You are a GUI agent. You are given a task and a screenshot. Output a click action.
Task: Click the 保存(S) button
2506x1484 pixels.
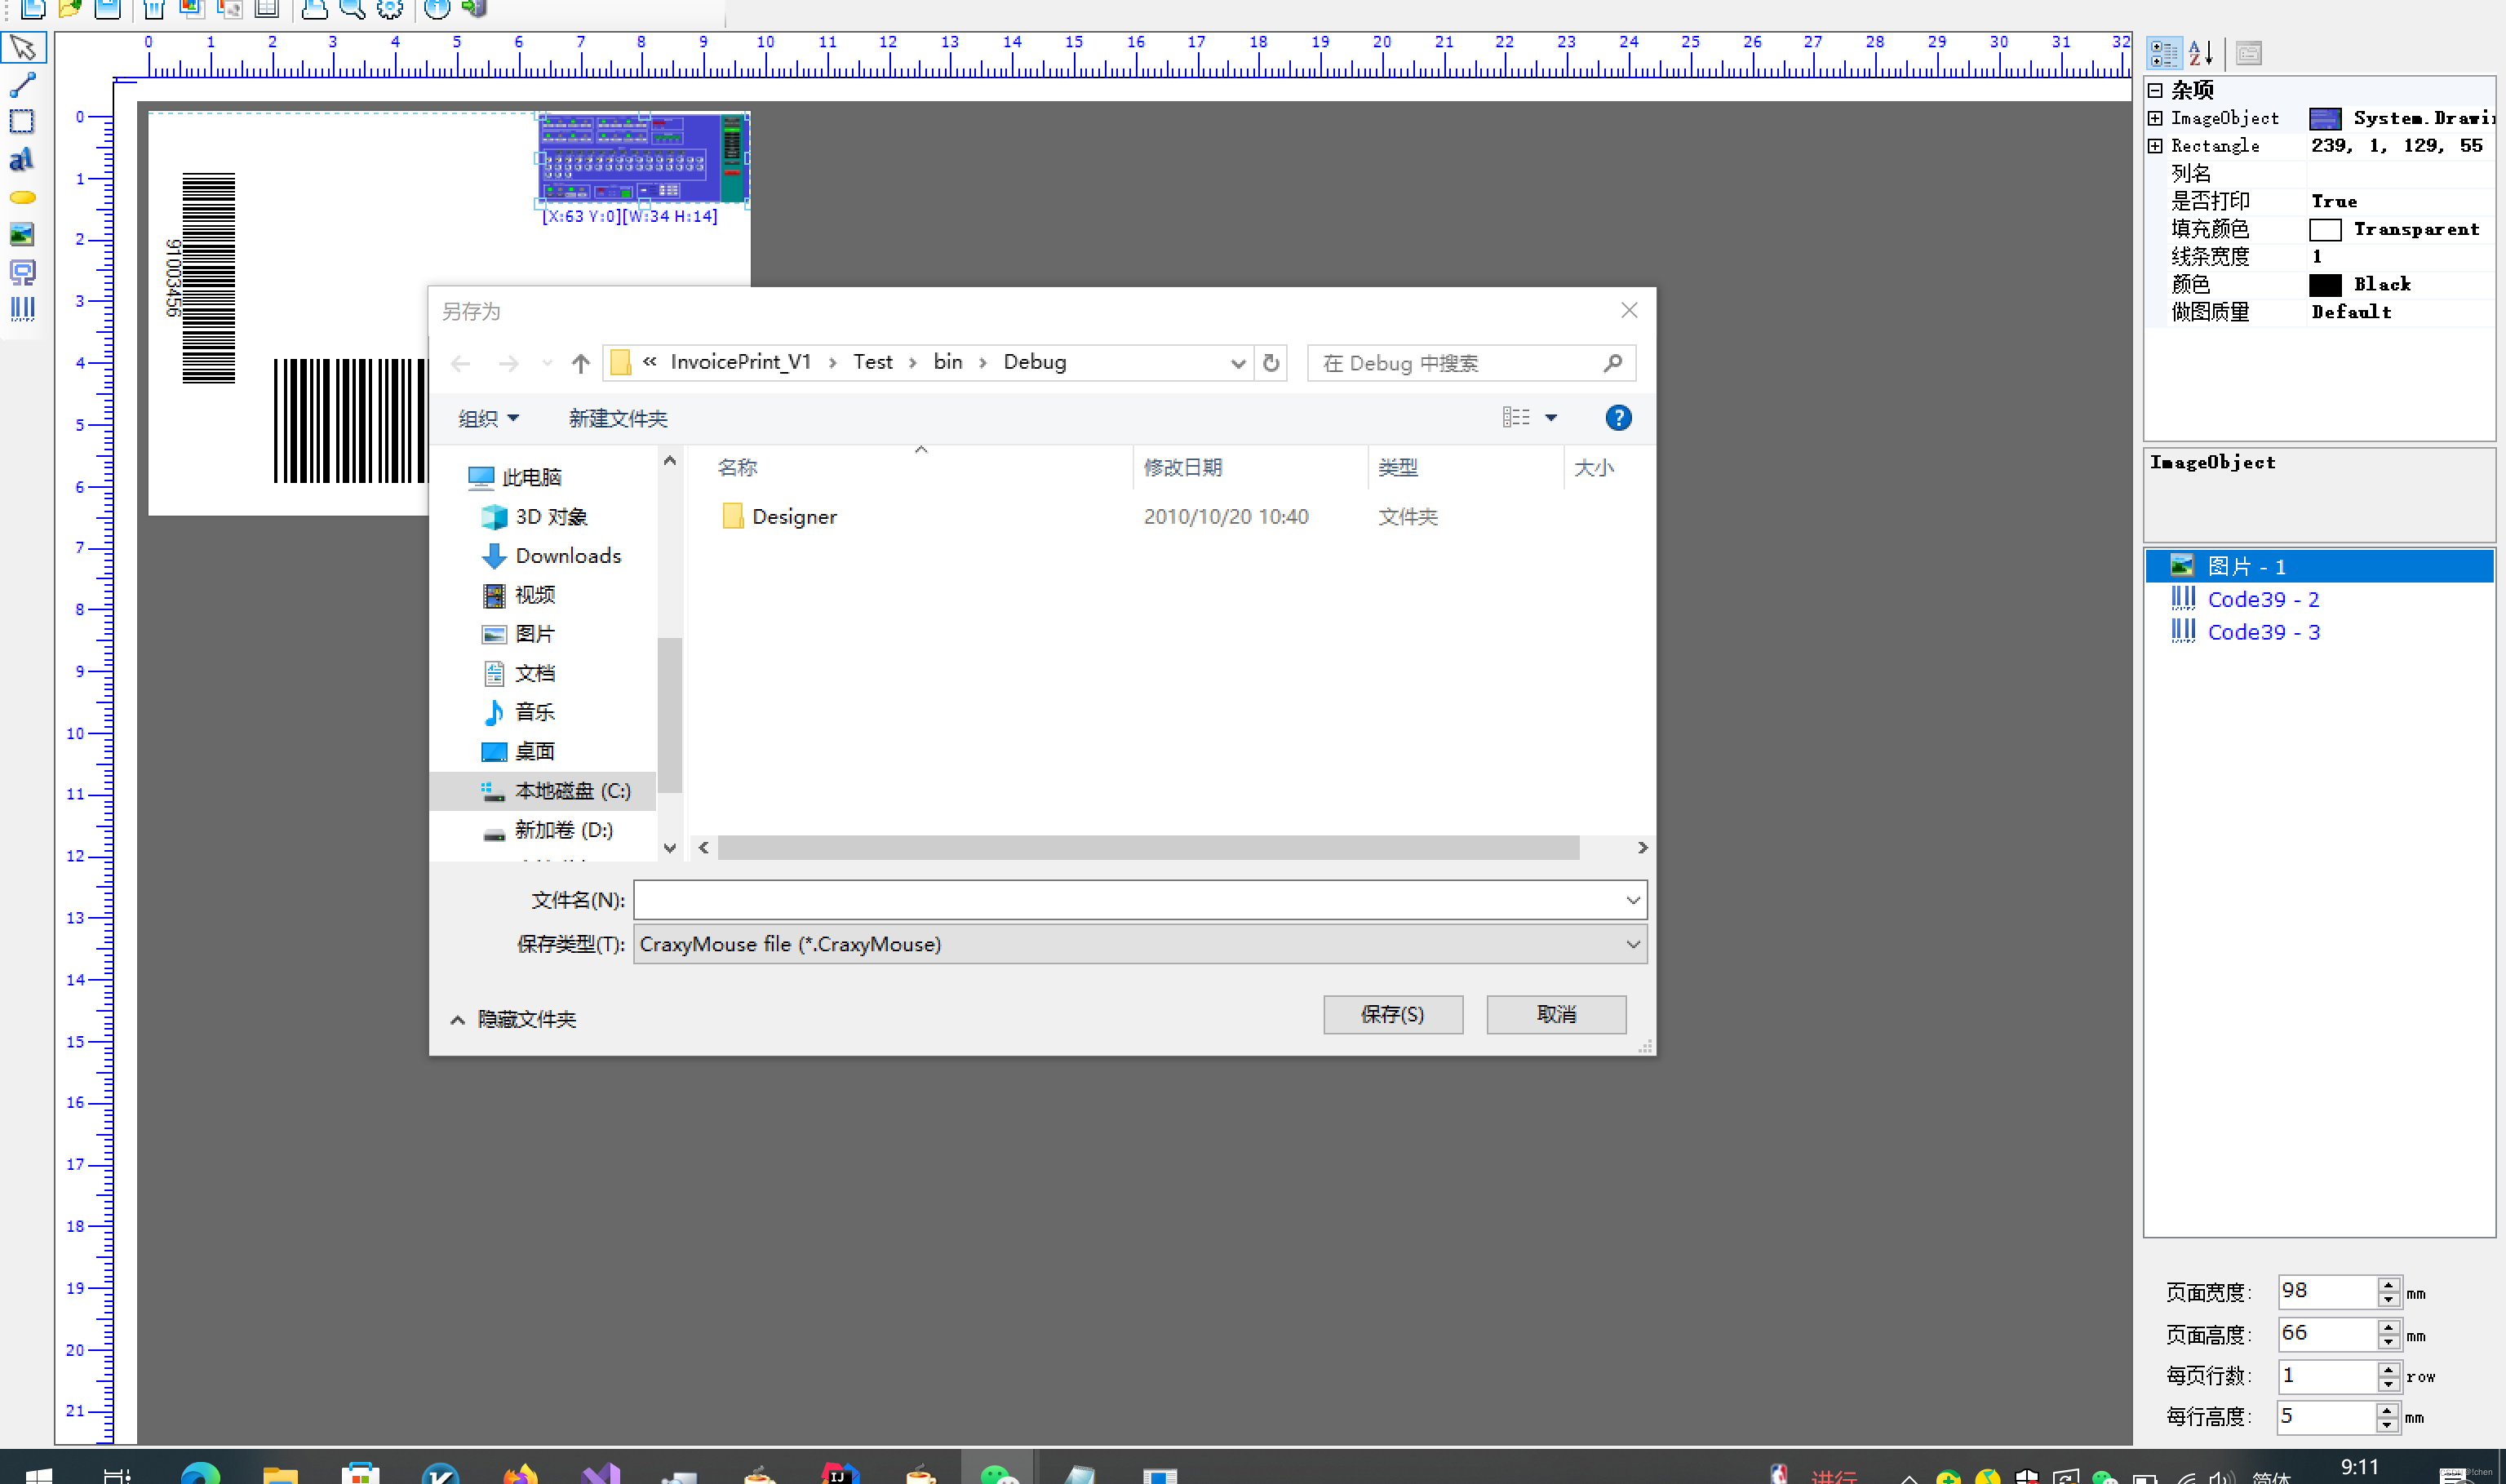pyautogui.click(x=1392, y=1014)
